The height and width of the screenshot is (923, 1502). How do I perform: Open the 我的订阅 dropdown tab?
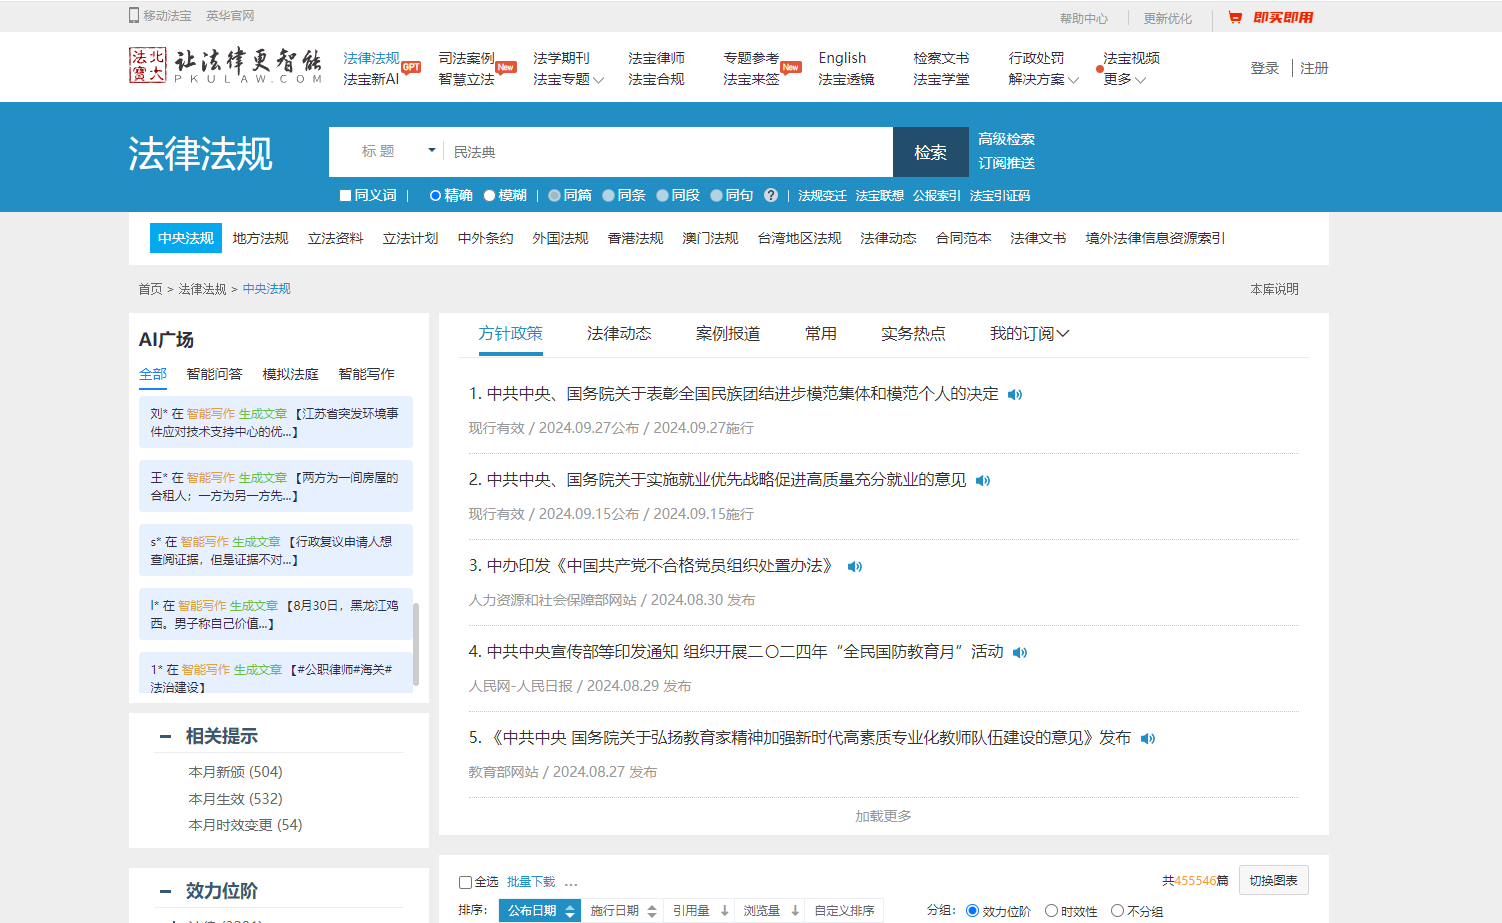coord(1029,333)
